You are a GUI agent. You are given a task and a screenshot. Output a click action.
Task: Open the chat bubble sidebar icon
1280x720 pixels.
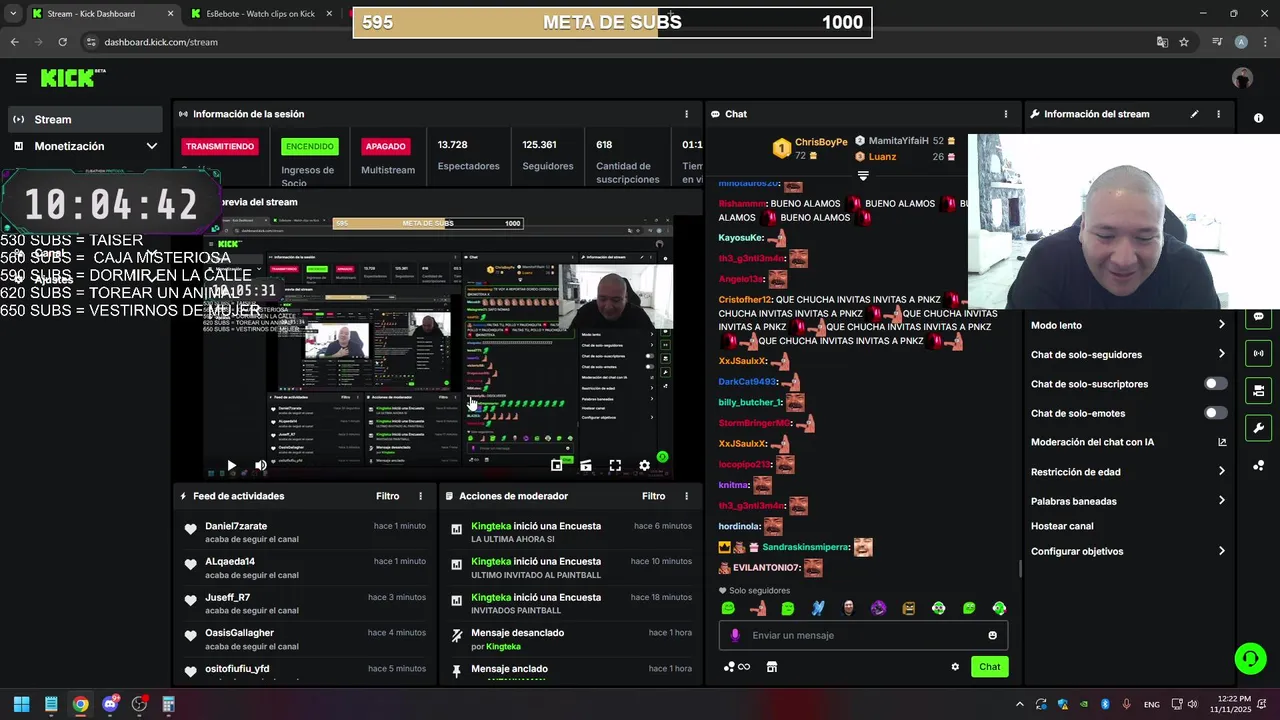point(1258,317)
